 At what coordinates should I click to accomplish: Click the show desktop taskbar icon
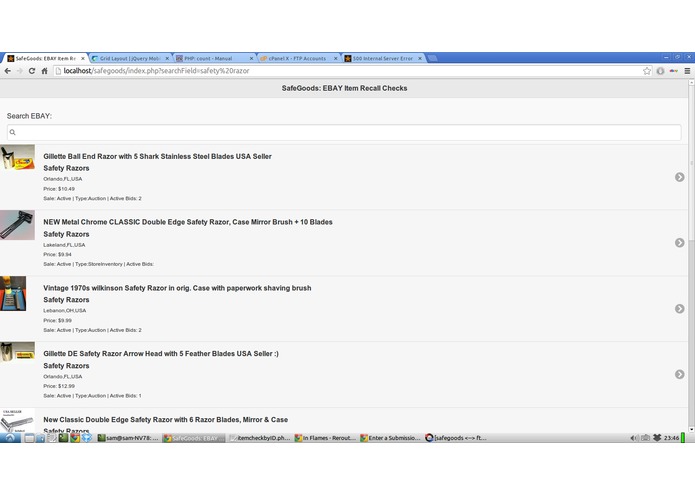click(29, 438)
